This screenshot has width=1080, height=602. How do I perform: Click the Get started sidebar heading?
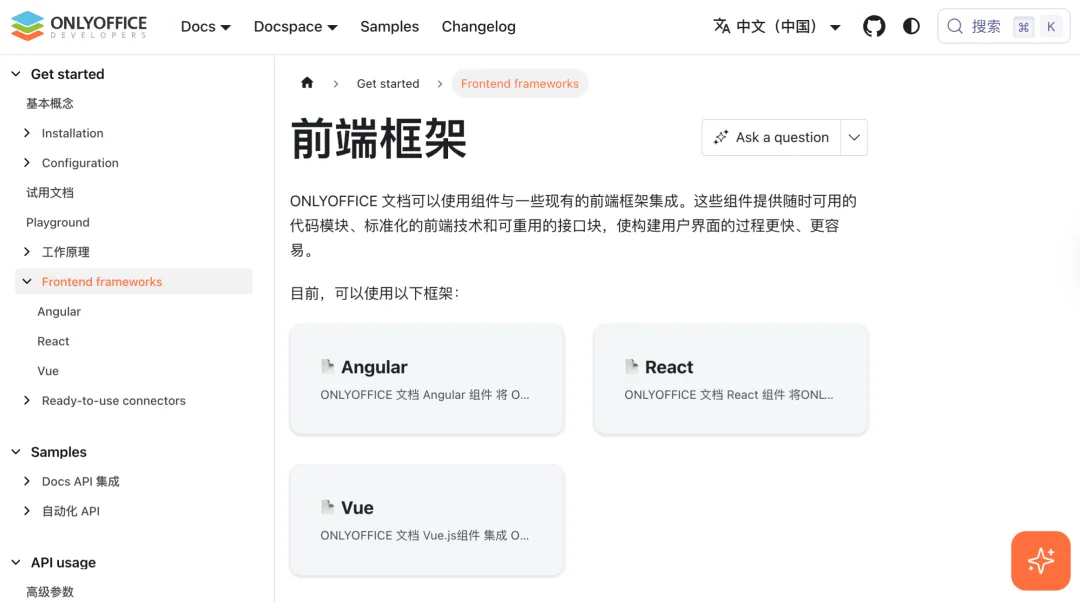(x=68, y=74)
